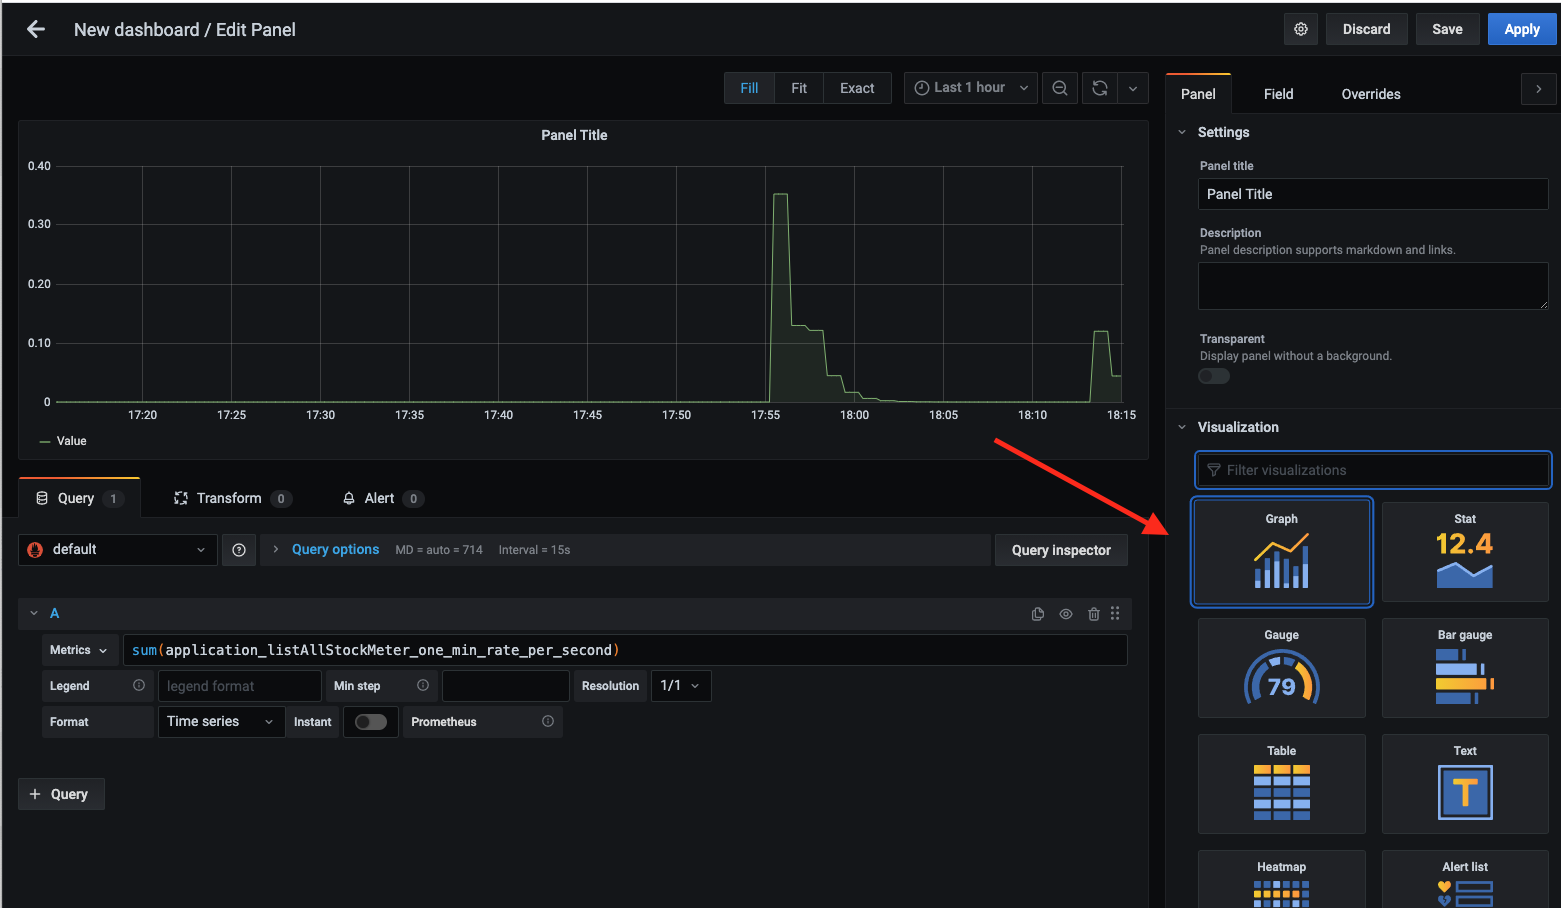Set panel view mode to Exact
The image size is (1561, 908).
(857, 88)
